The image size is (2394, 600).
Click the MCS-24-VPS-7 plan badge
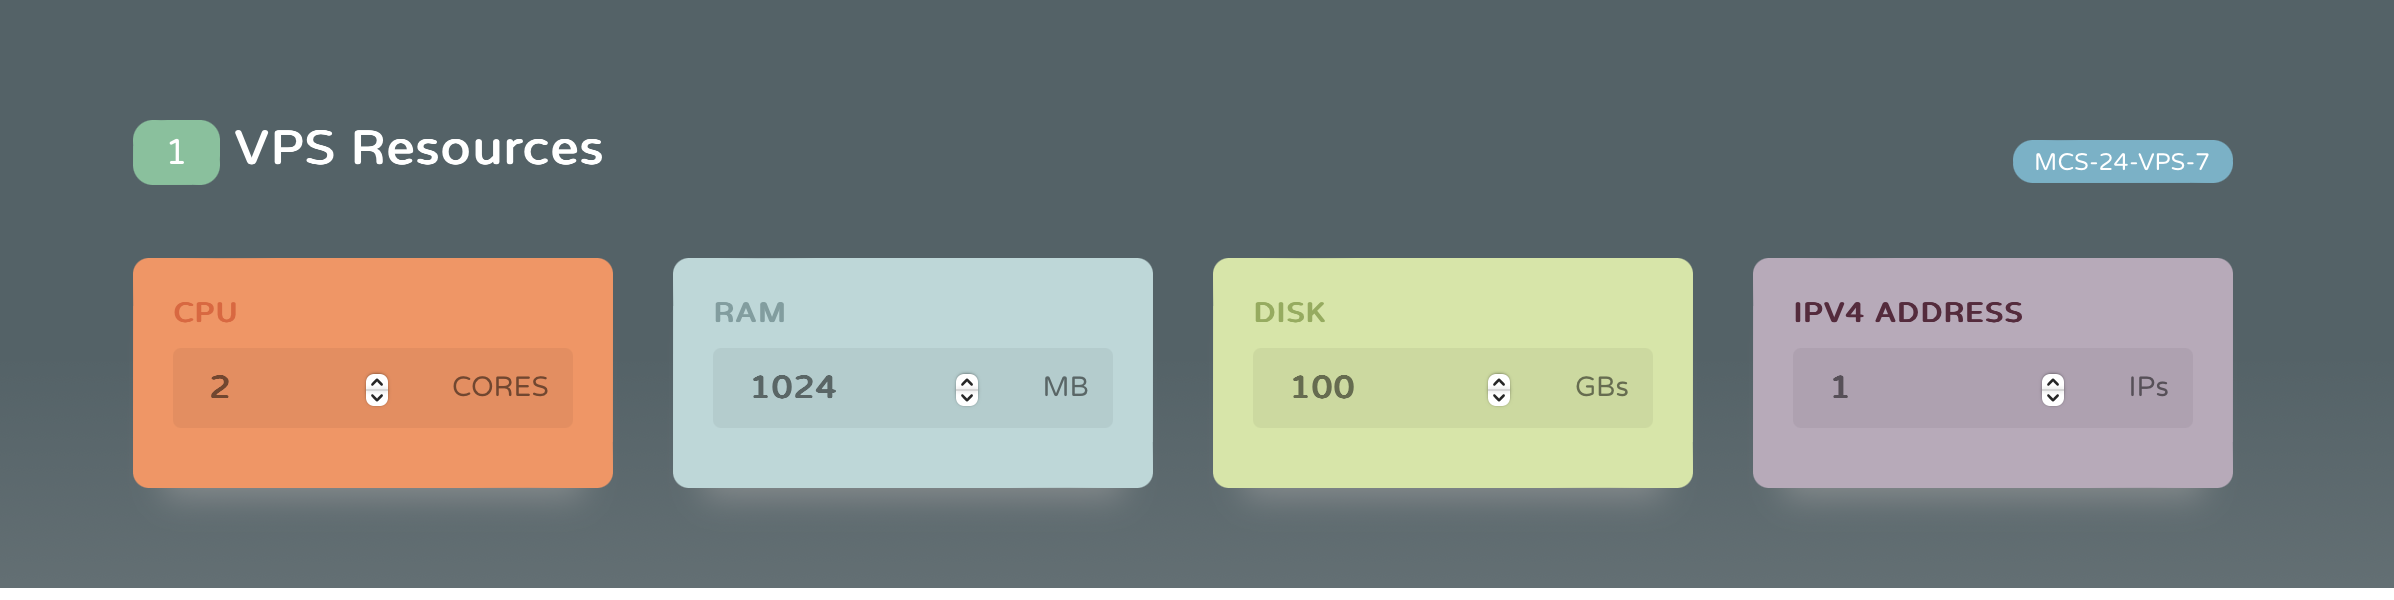[x=2122, y=162]
